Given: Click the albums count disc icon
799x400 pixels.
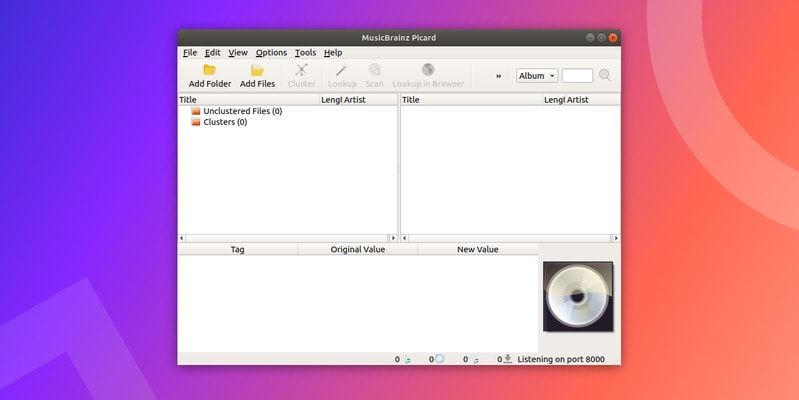Looking at the screenshot, I should coord(440,359).
